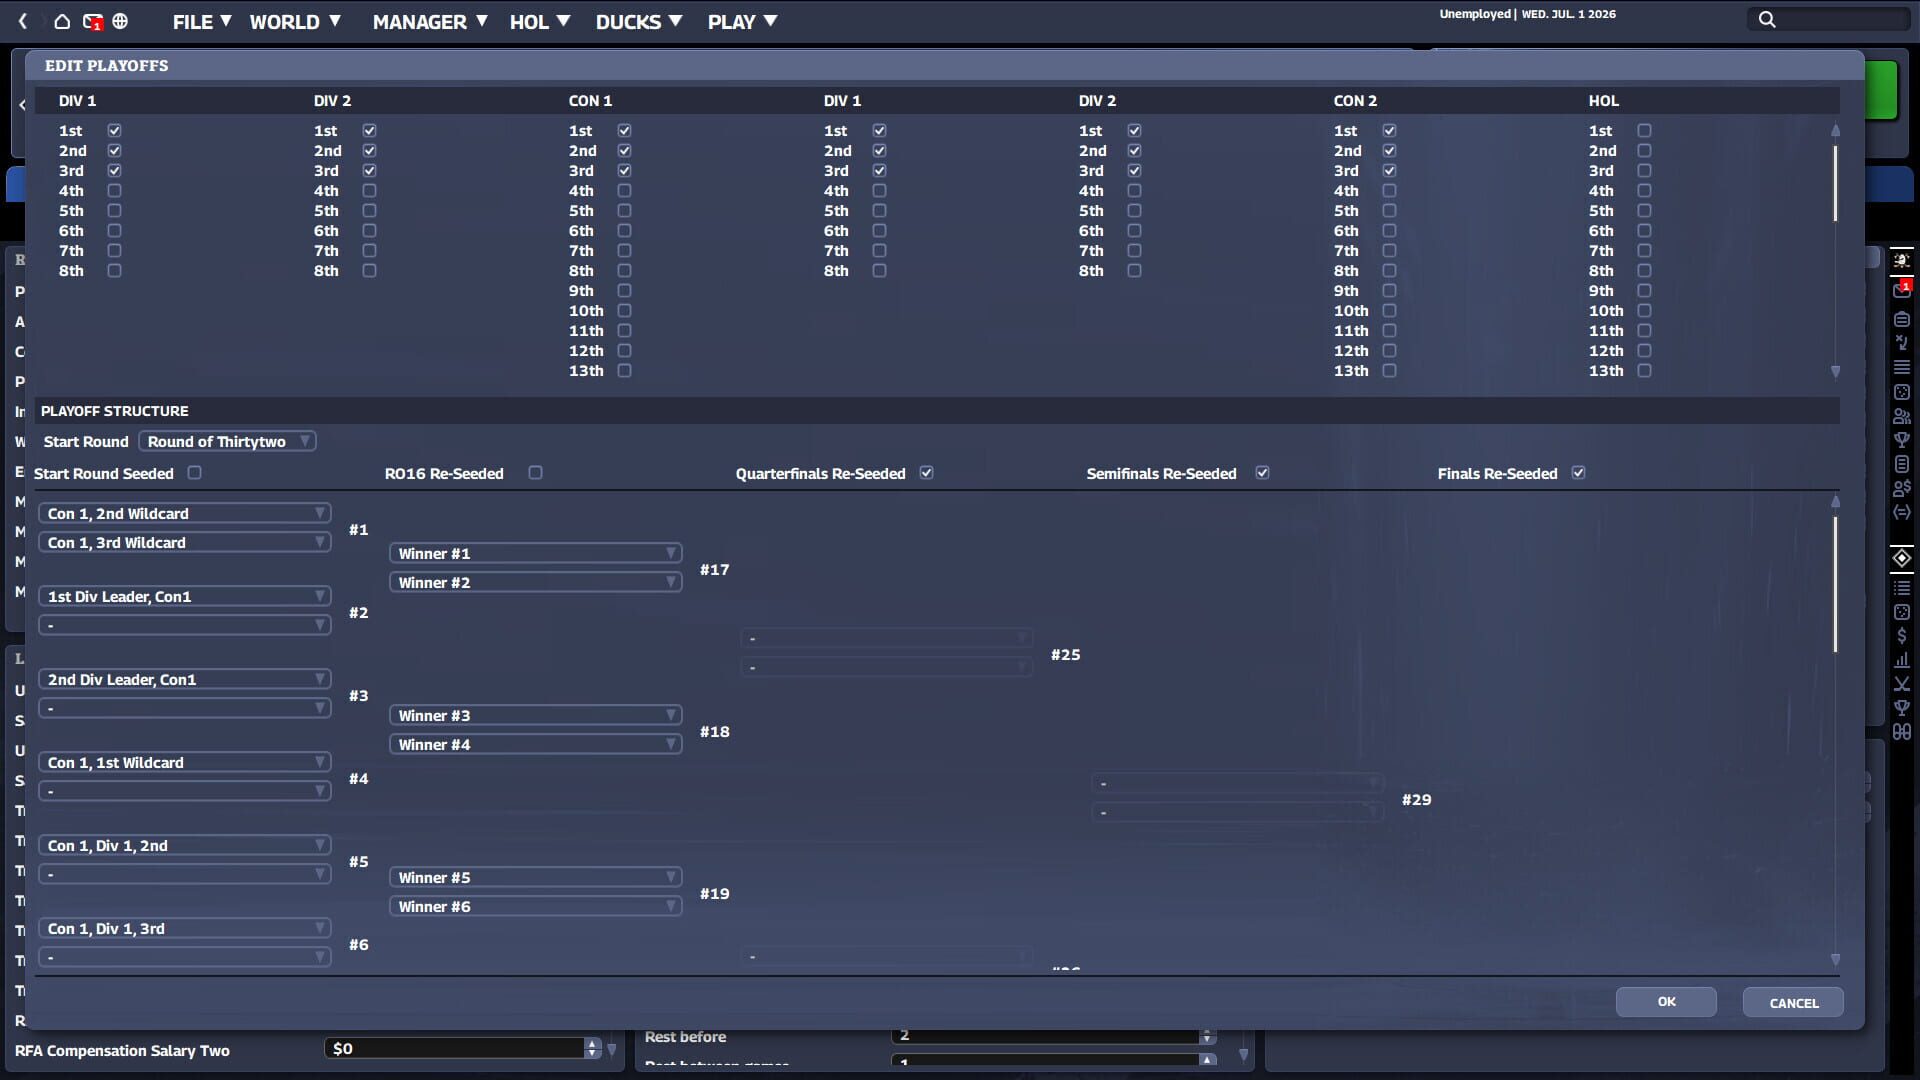Open the WORLD menu

coord(295,22)
